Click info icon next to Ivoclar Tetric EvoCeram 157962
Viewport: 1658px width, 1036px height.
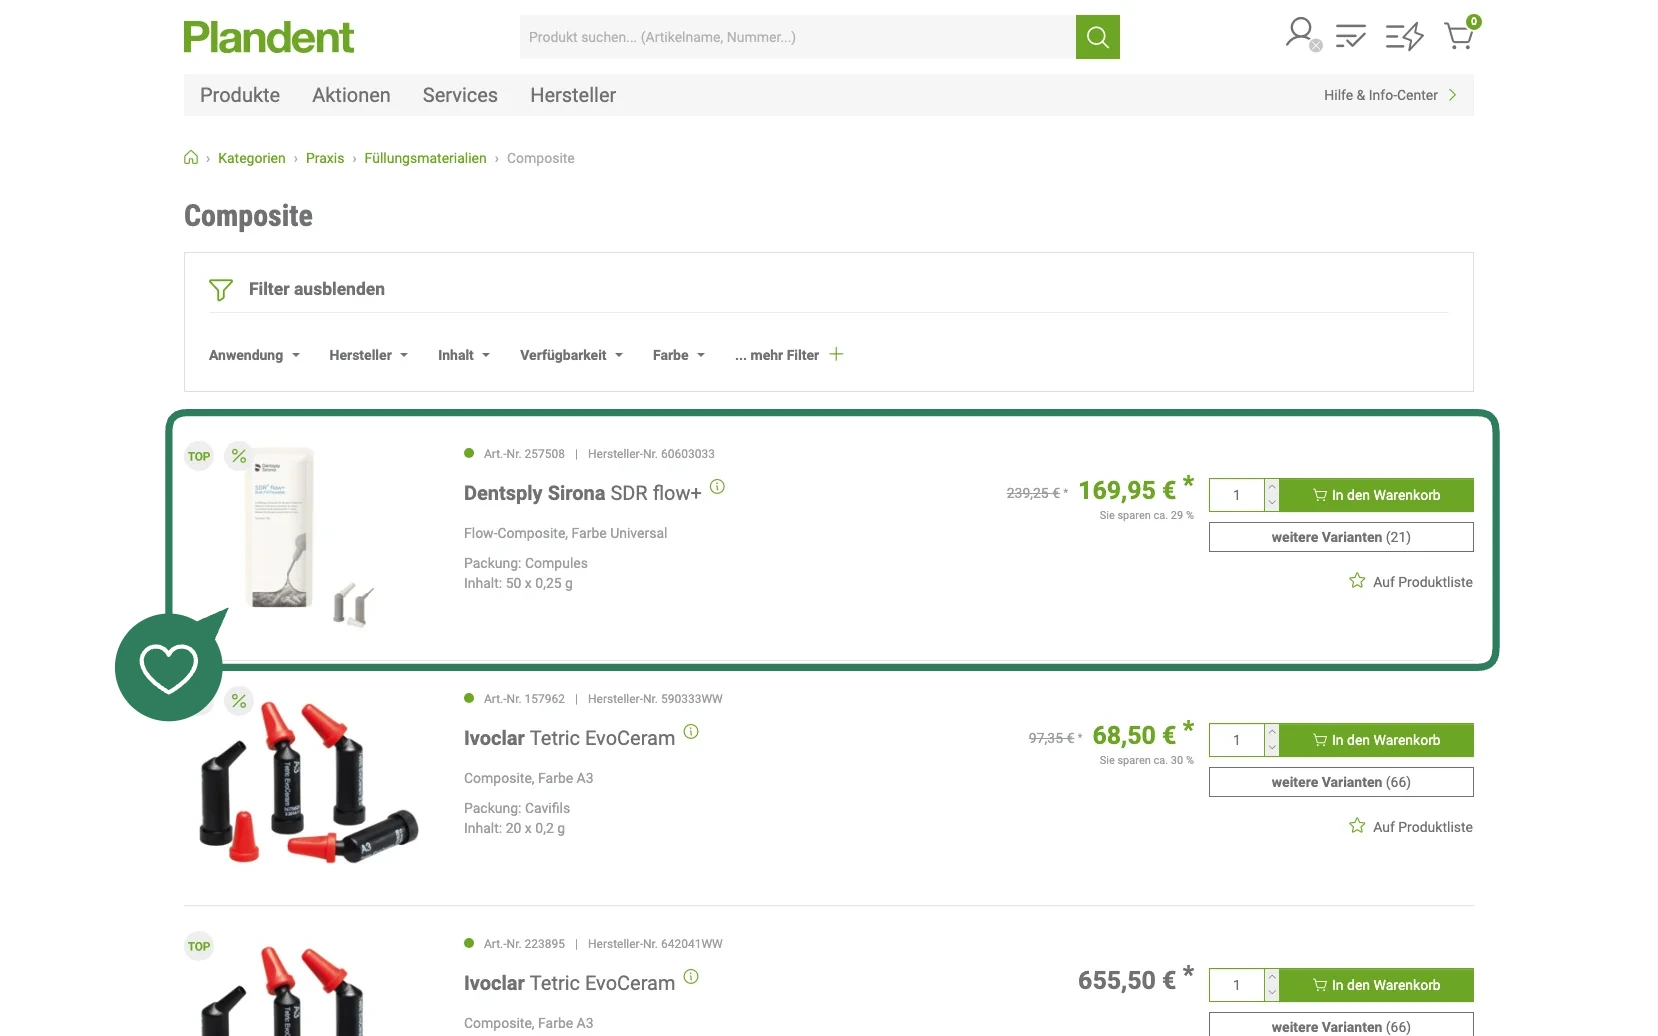691,732
